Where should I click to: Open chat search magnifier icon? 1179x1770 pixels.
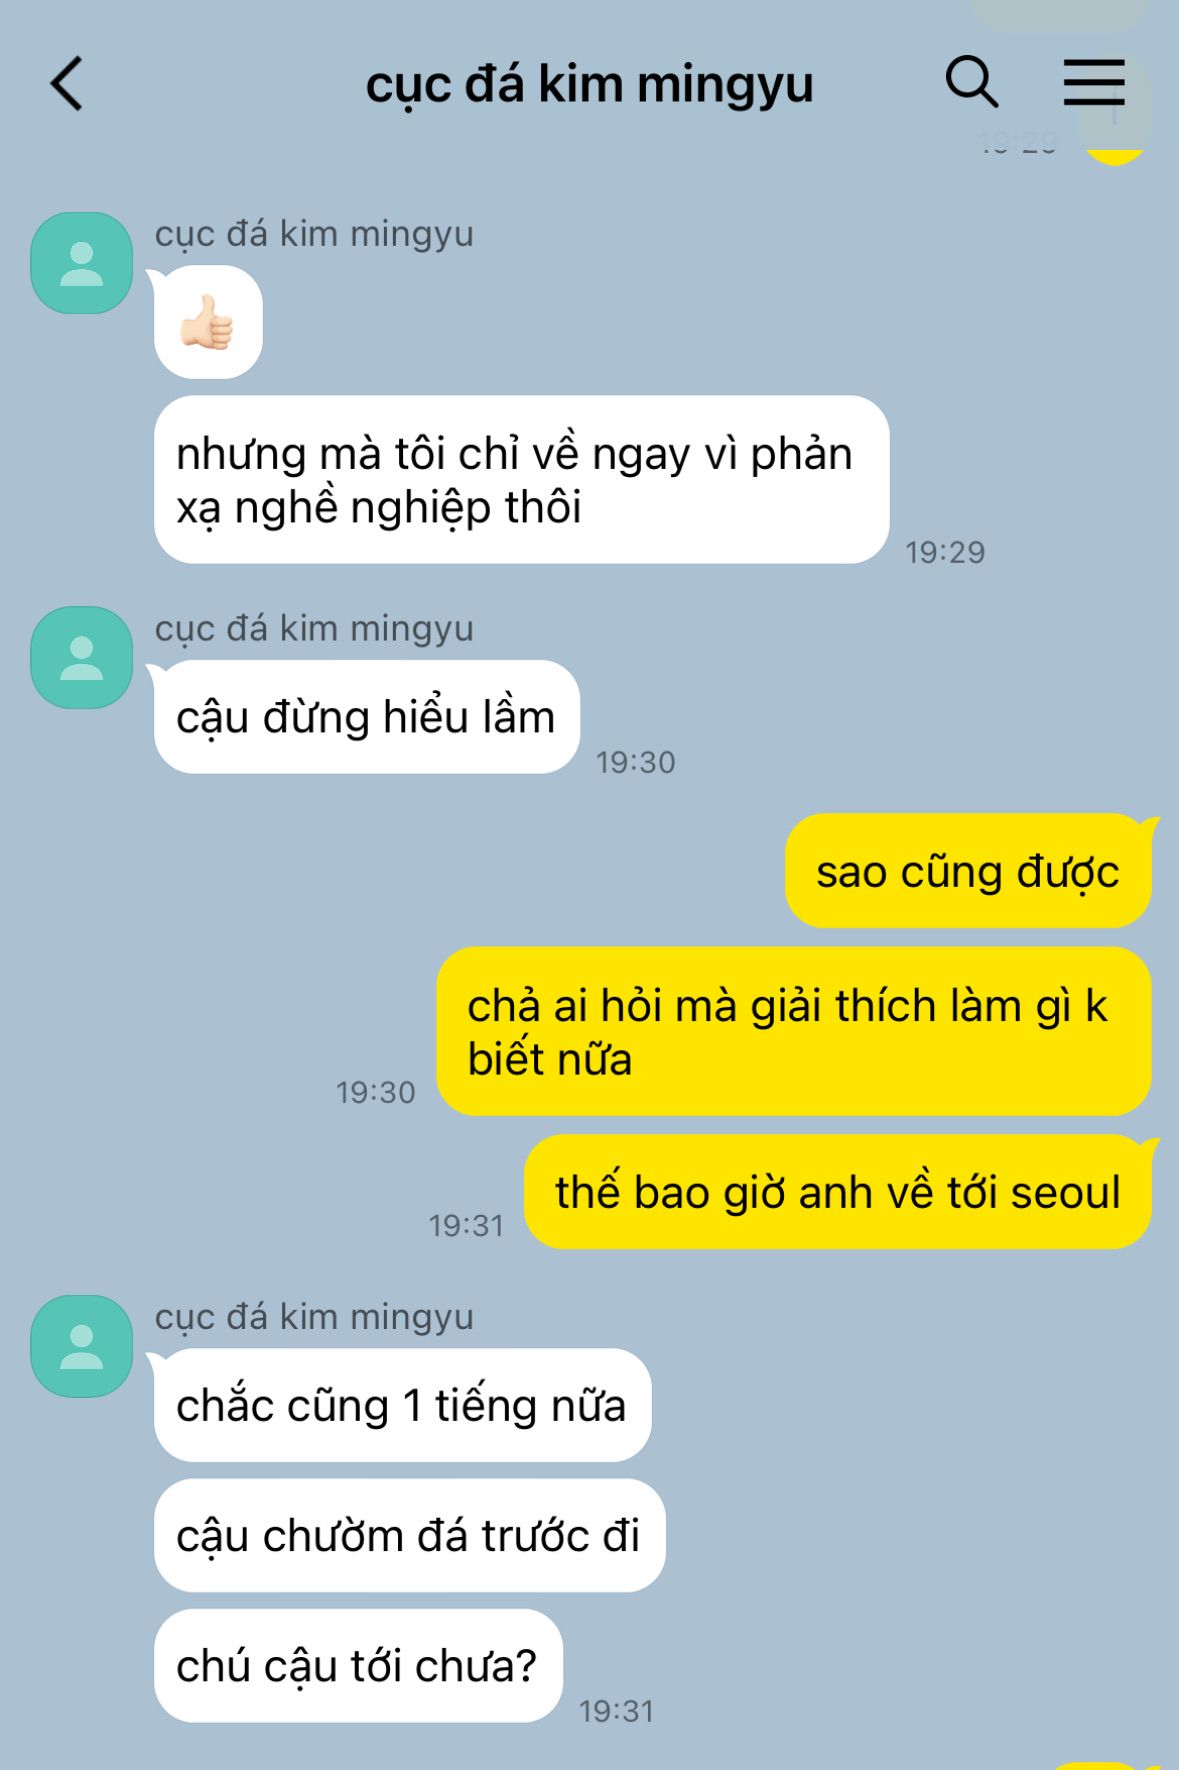972,81
